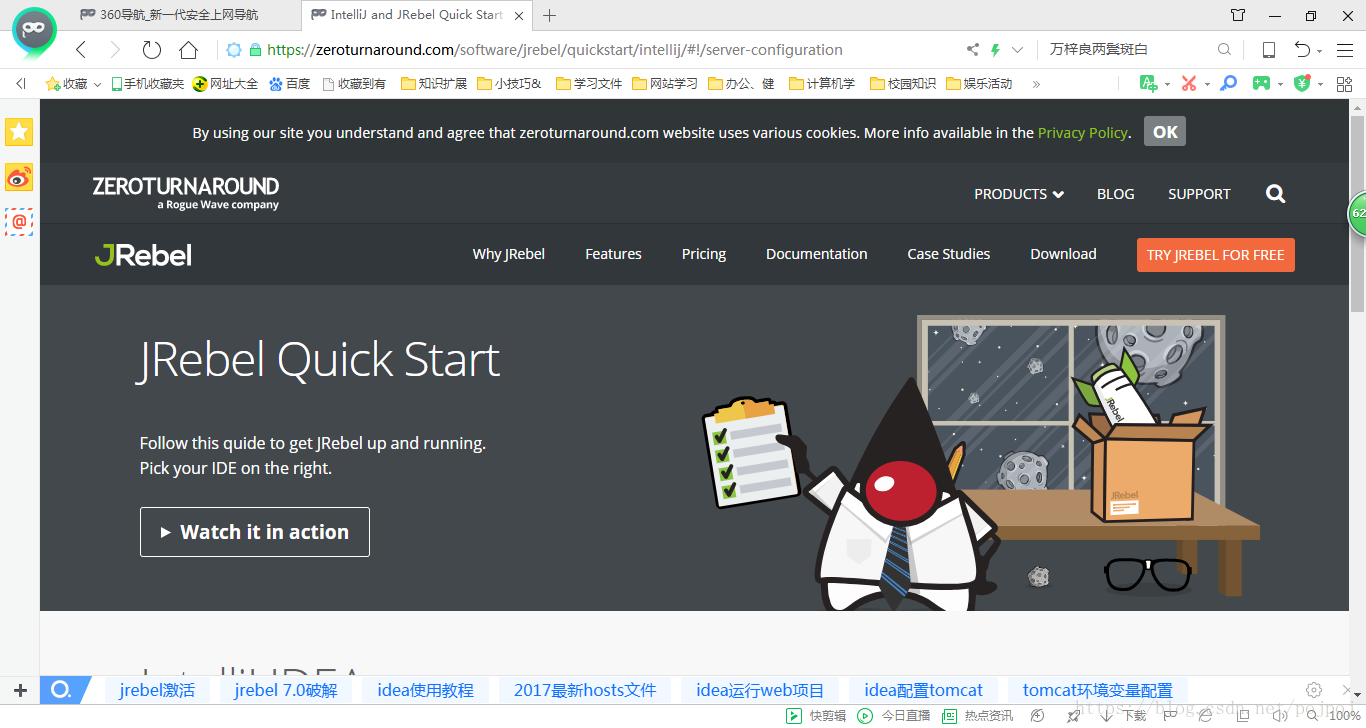Open the 知识扩展 bookmark folder
The width and height of the screenshot is (1366, 728).
pos(433,84)
